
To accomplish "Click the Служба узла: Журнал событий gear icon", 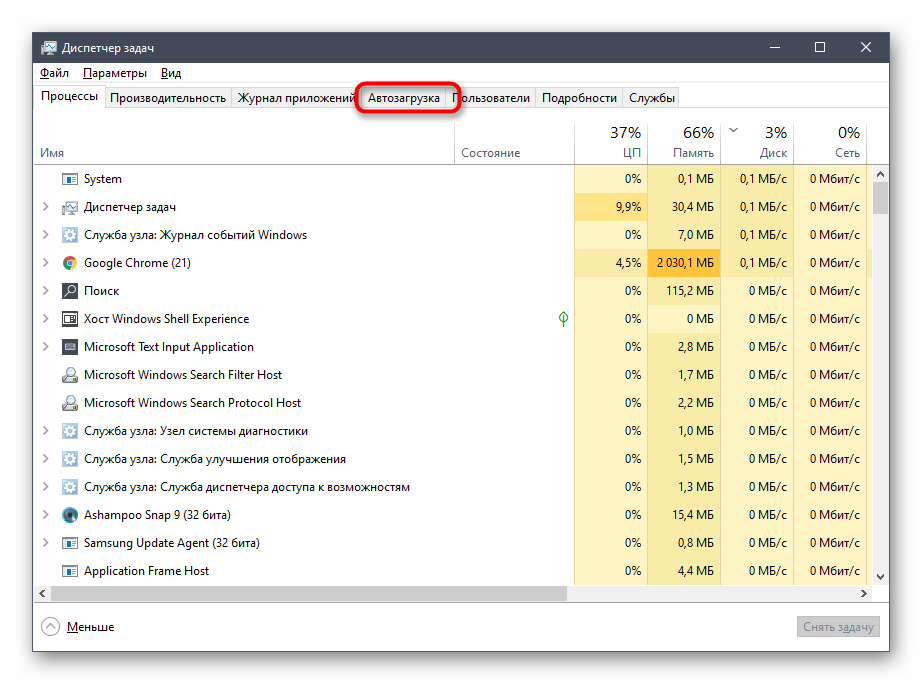I will click(x=70, y=235).
